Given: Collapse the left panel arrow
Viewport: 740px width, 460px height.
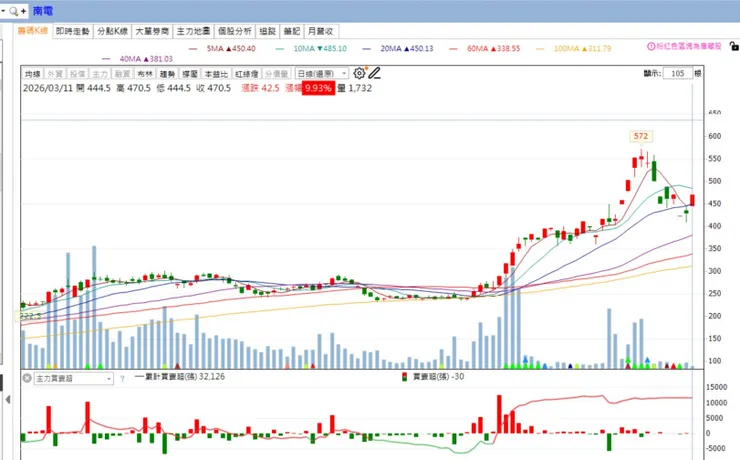Looking at the screenshot, I should 8,399.
